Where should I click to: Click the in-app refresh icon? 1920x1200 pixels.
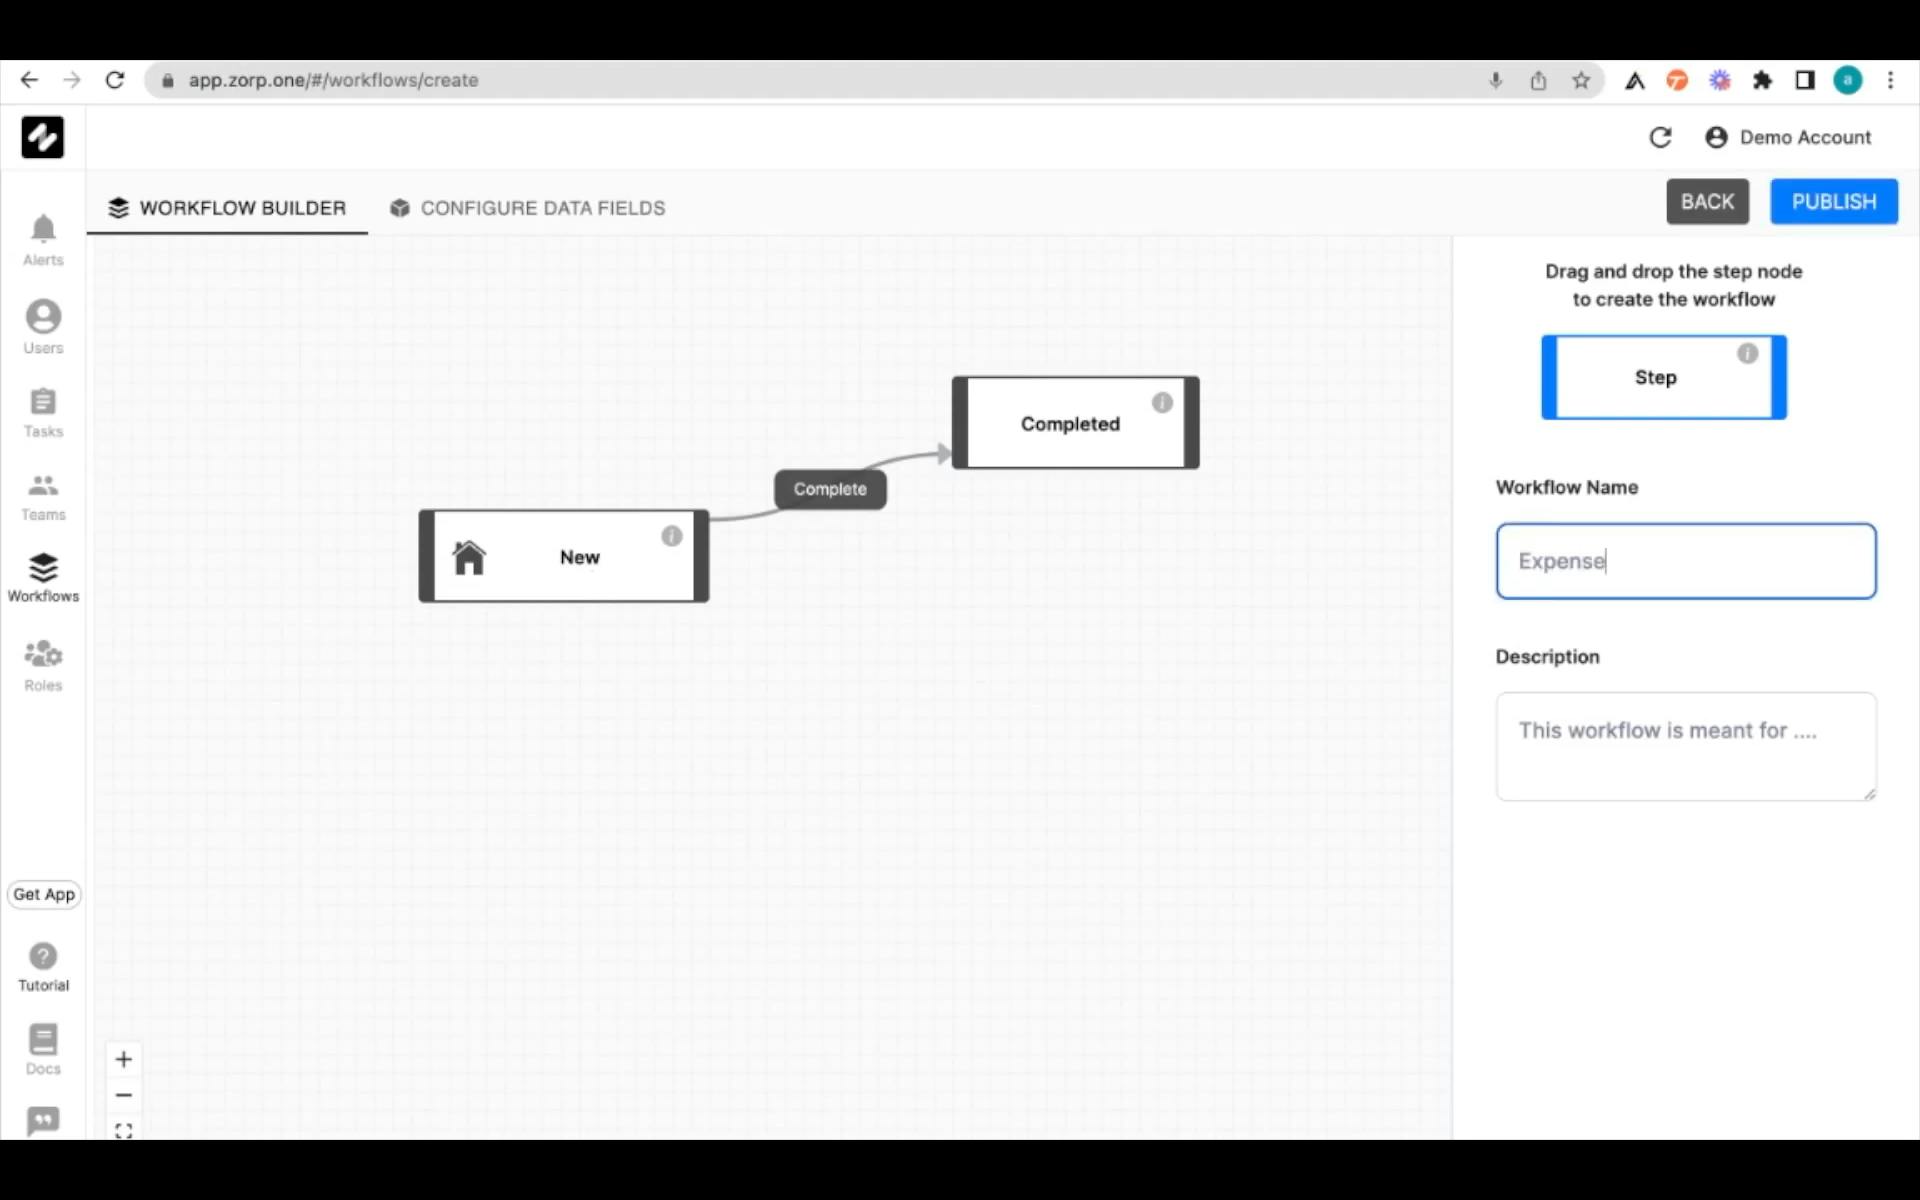click(1660, 137)
